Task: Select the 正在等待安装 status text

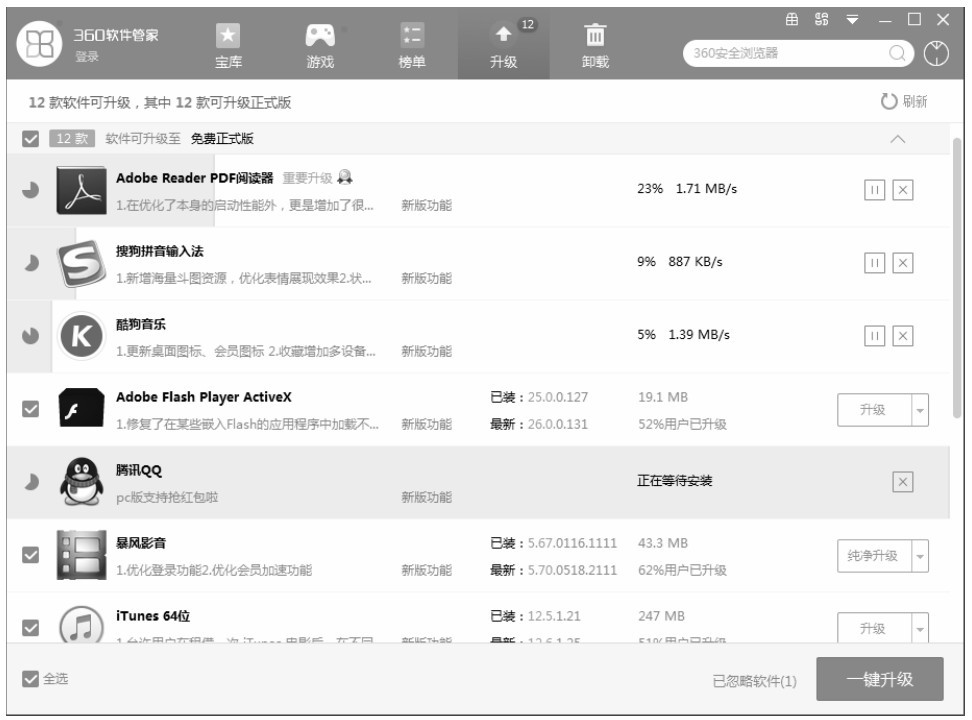Action: [x=674, y=481]
